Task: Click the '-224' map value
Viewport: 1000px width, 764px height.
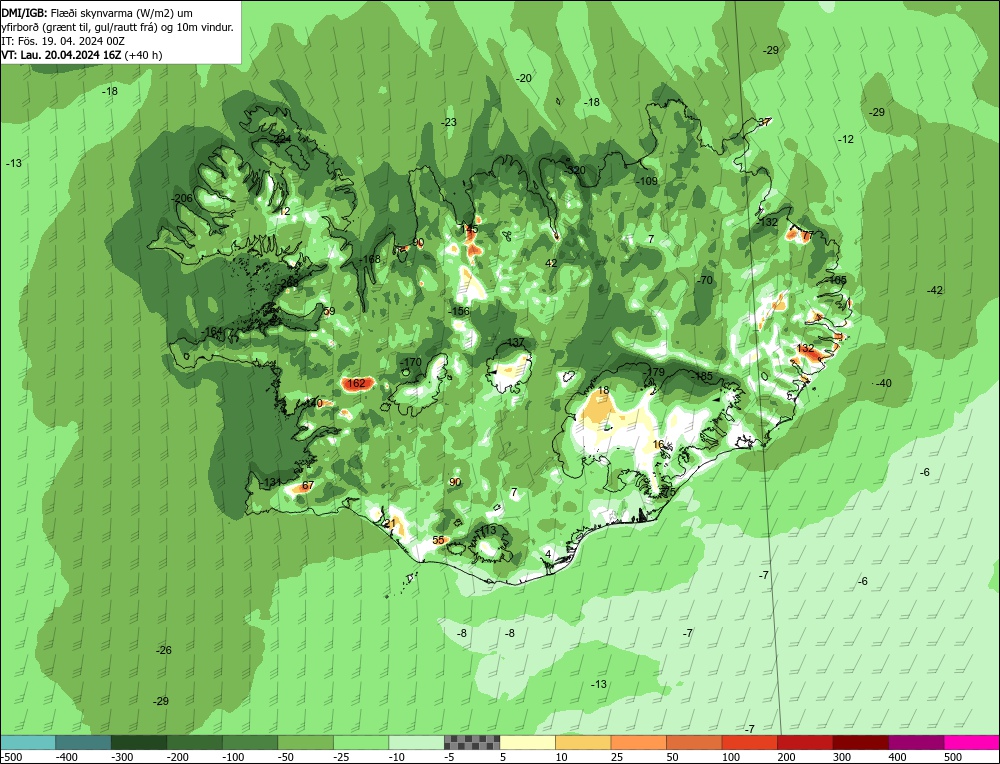Action: click(x=281, y=139)
